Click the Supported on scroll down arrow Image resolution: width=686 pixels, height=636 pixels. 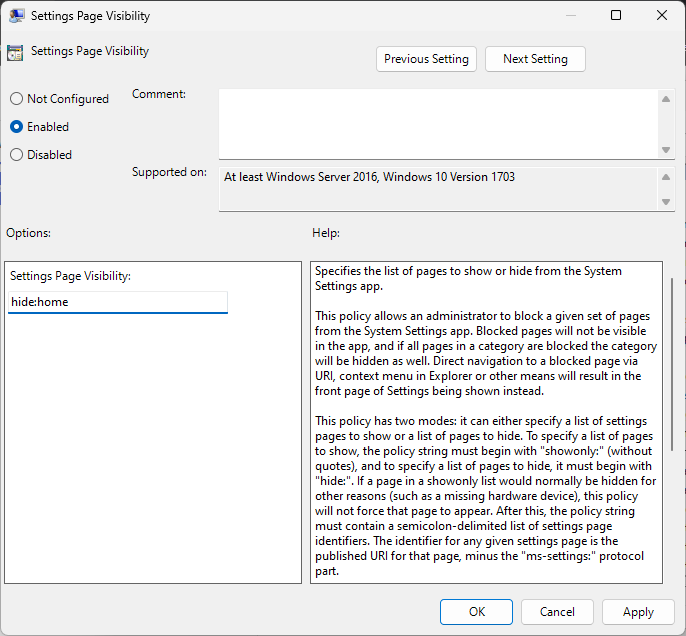click(666, 202)
